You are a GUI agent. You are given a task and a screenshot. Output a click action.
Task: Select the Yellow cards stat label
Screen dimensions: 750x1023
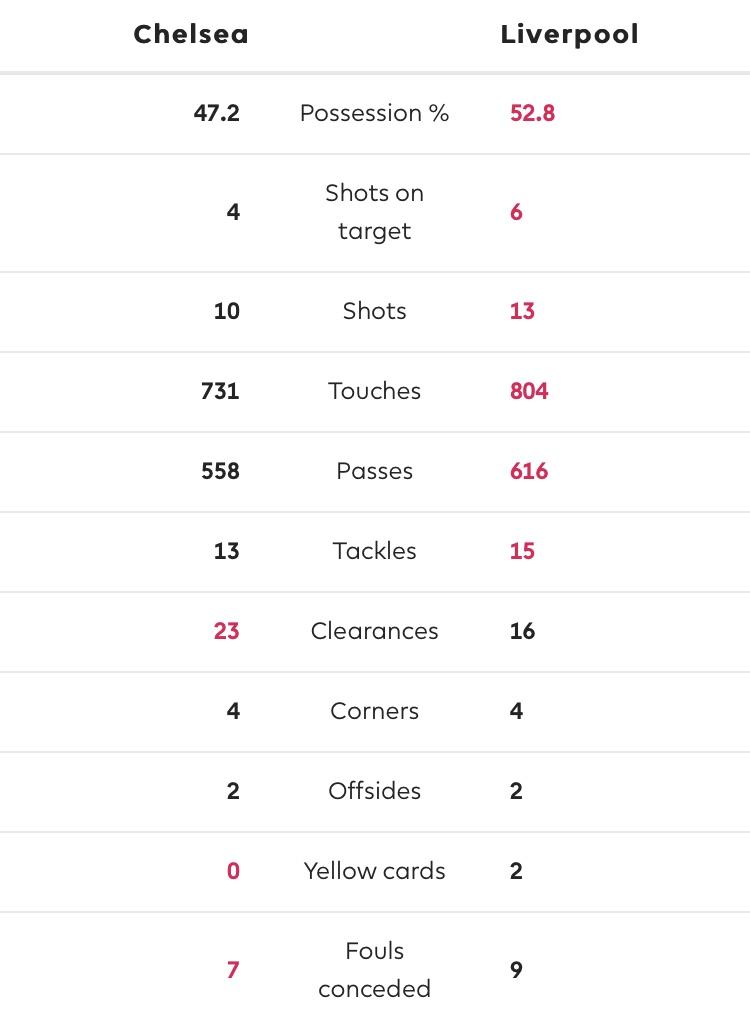[x=374, y=871]
